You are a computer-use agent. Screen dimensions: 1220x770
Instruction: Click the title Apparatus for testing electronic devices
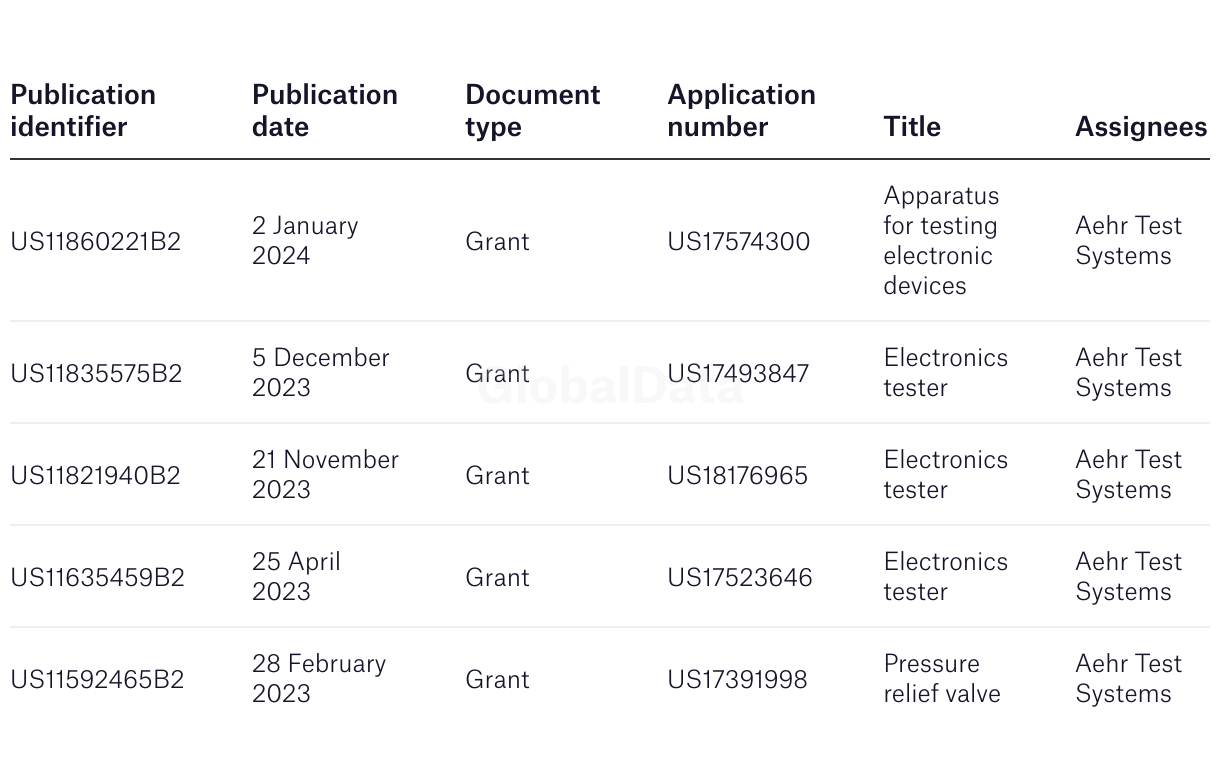941,241
